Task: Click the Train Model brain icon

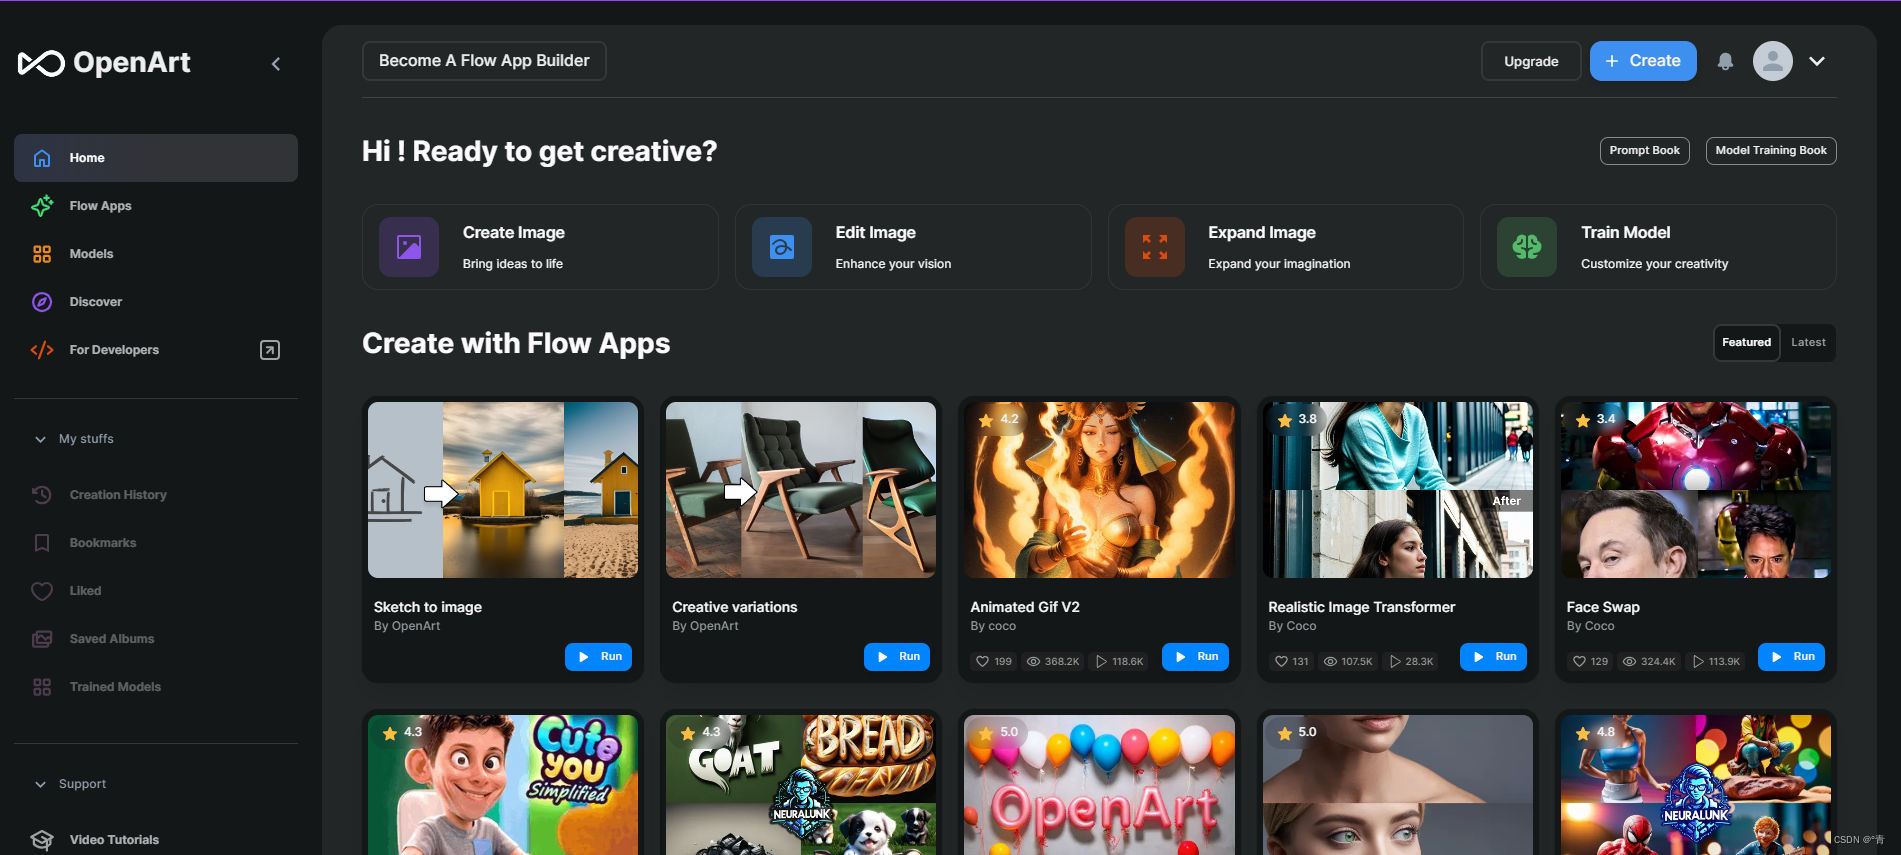Action: click(x=1527, y=247)
